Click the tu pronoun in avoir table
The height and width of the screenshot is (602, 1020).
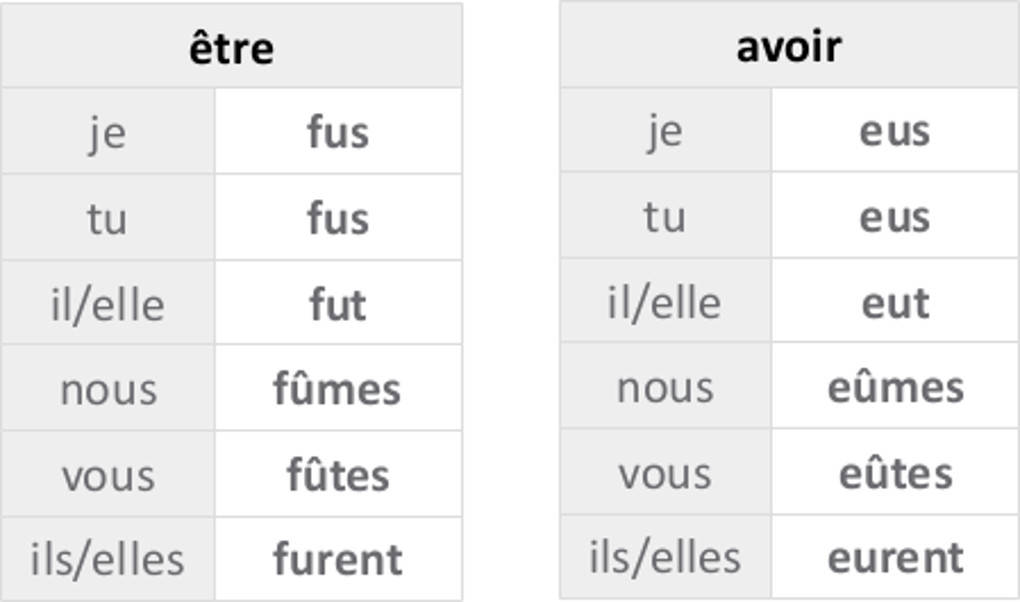point(665,217)
